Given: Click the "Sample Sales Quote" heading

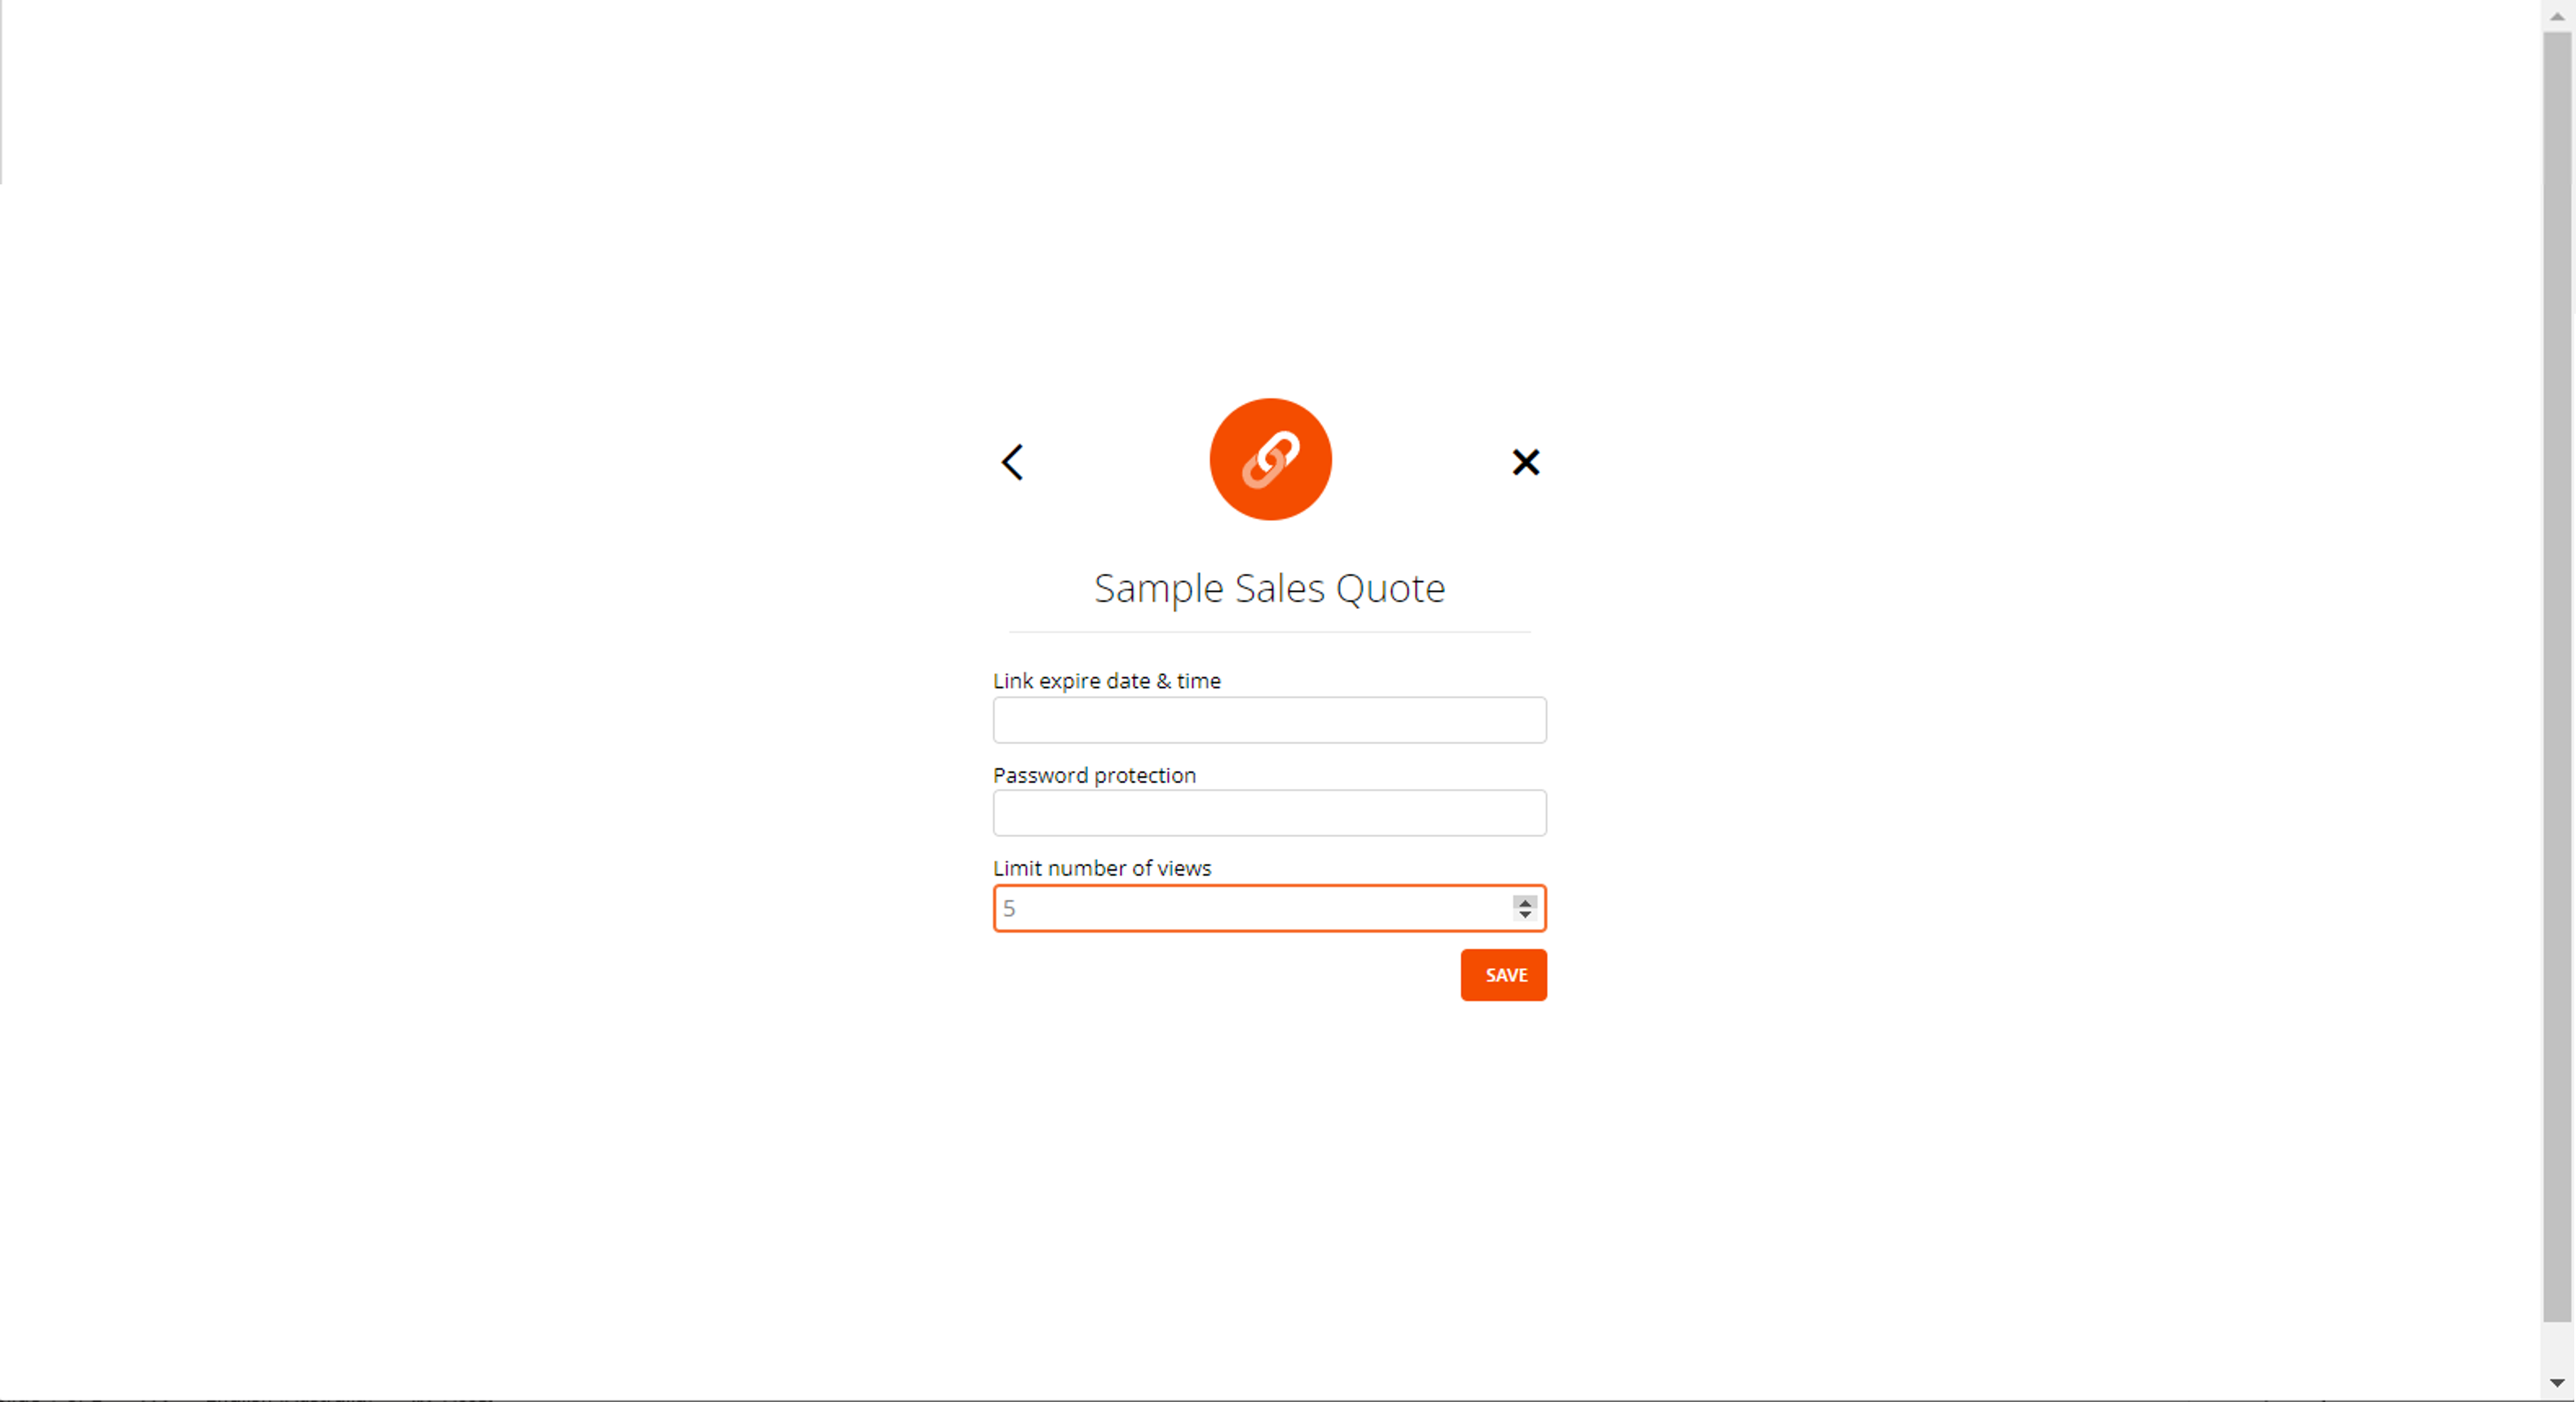Looking at the screenshot, I should click(1269, 588).
